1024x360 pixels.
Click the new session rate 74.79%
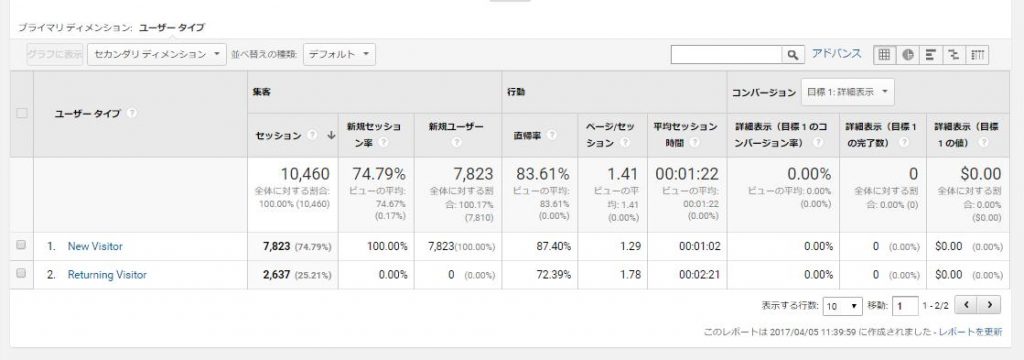tap(379, 174)
